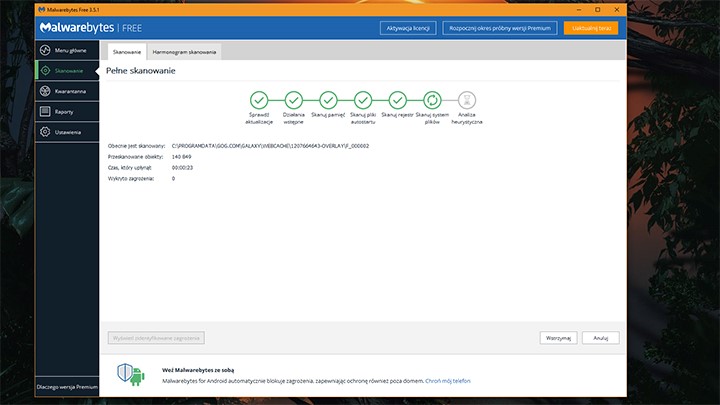Screen dimensions: 720x405
Task: Open the Chroń mój telefon link
Action: (448, 381)
